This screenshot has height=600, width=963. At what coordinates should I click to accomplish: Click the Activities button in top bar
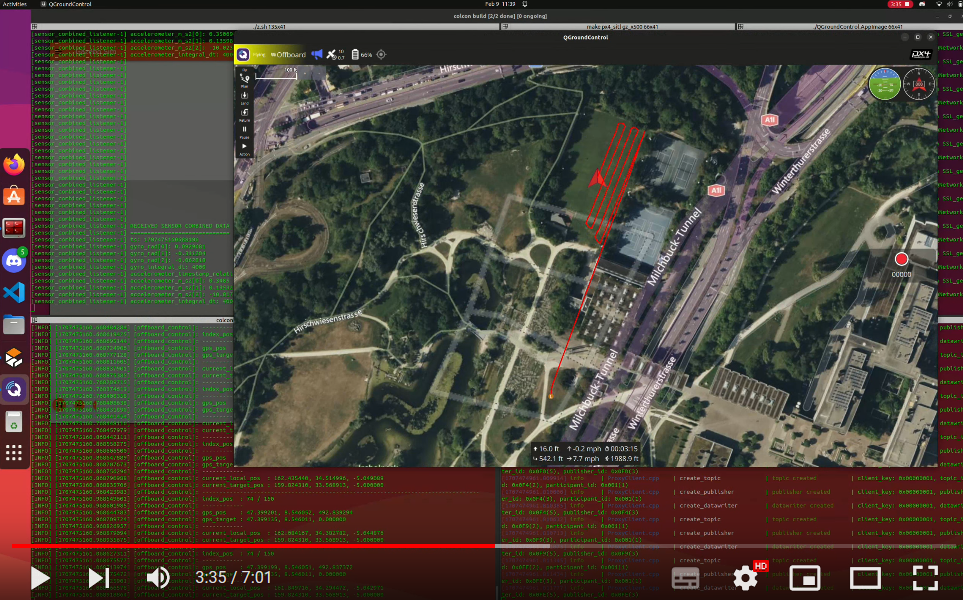[14, 4]
